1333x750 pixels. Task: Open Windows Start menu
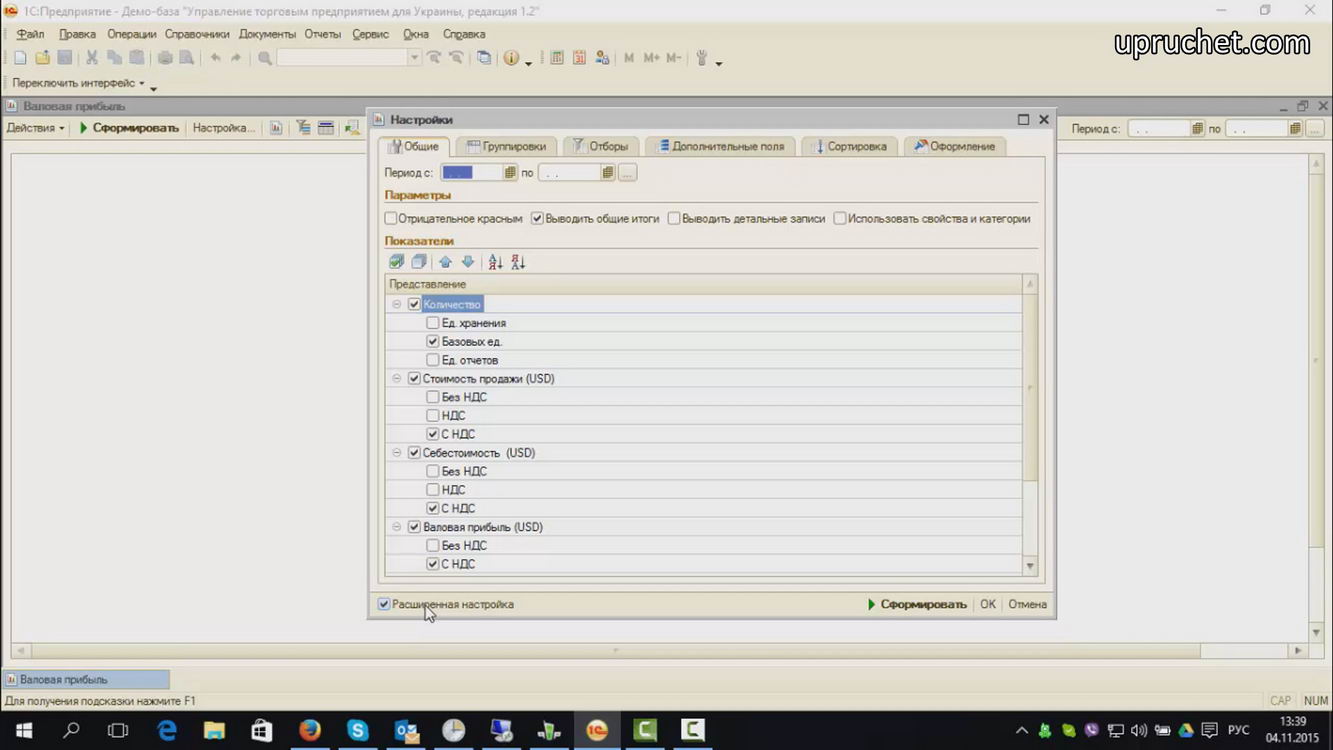23,731
